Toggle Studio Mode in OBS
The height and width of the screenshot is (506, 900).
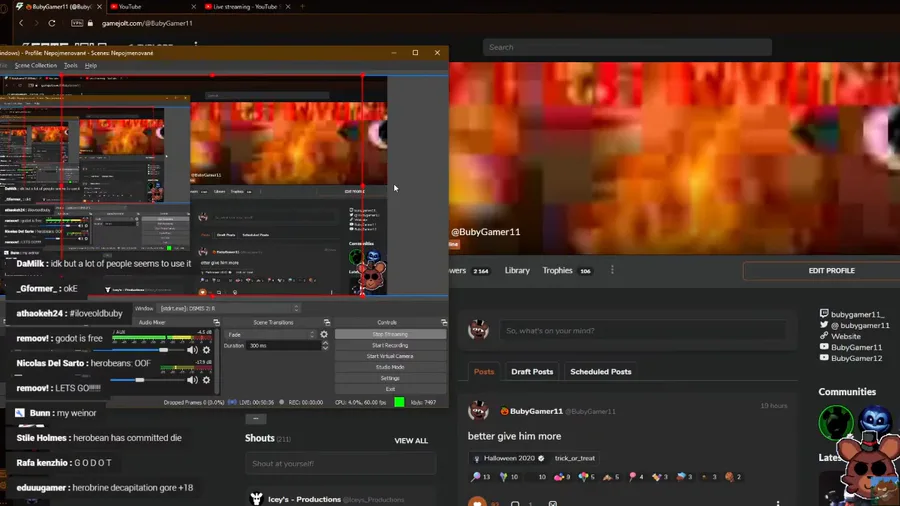(x=390, y=367)
